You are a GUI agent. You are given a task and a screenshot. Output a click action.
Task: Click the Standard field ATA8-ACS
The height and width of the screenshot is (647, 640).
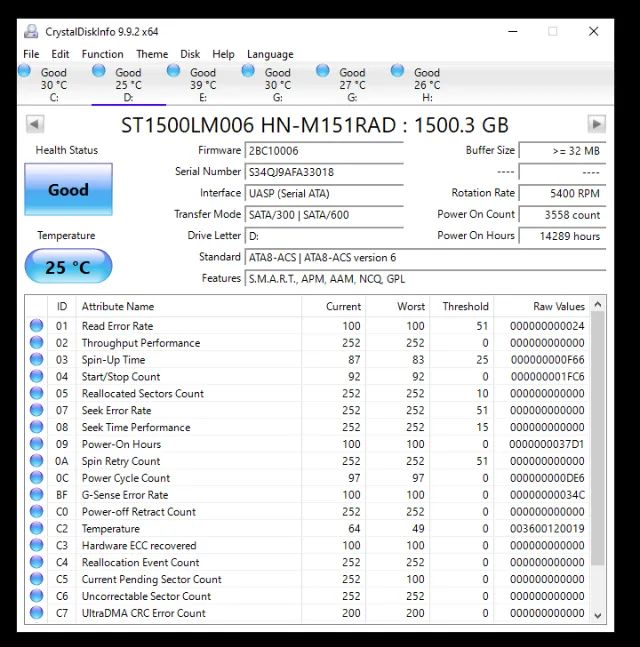(425, 257)
